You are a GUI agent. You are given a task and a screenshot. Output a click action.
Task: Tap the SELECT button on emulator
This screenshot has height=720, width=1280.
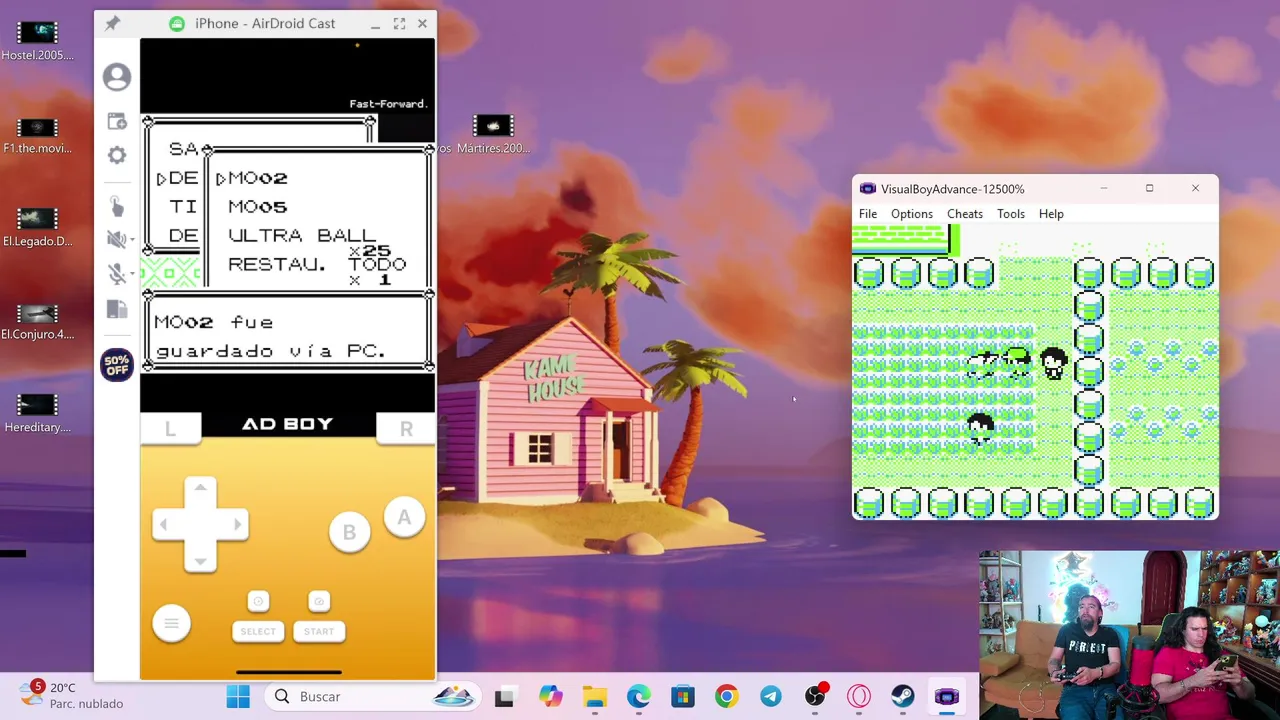click(258, 631)
